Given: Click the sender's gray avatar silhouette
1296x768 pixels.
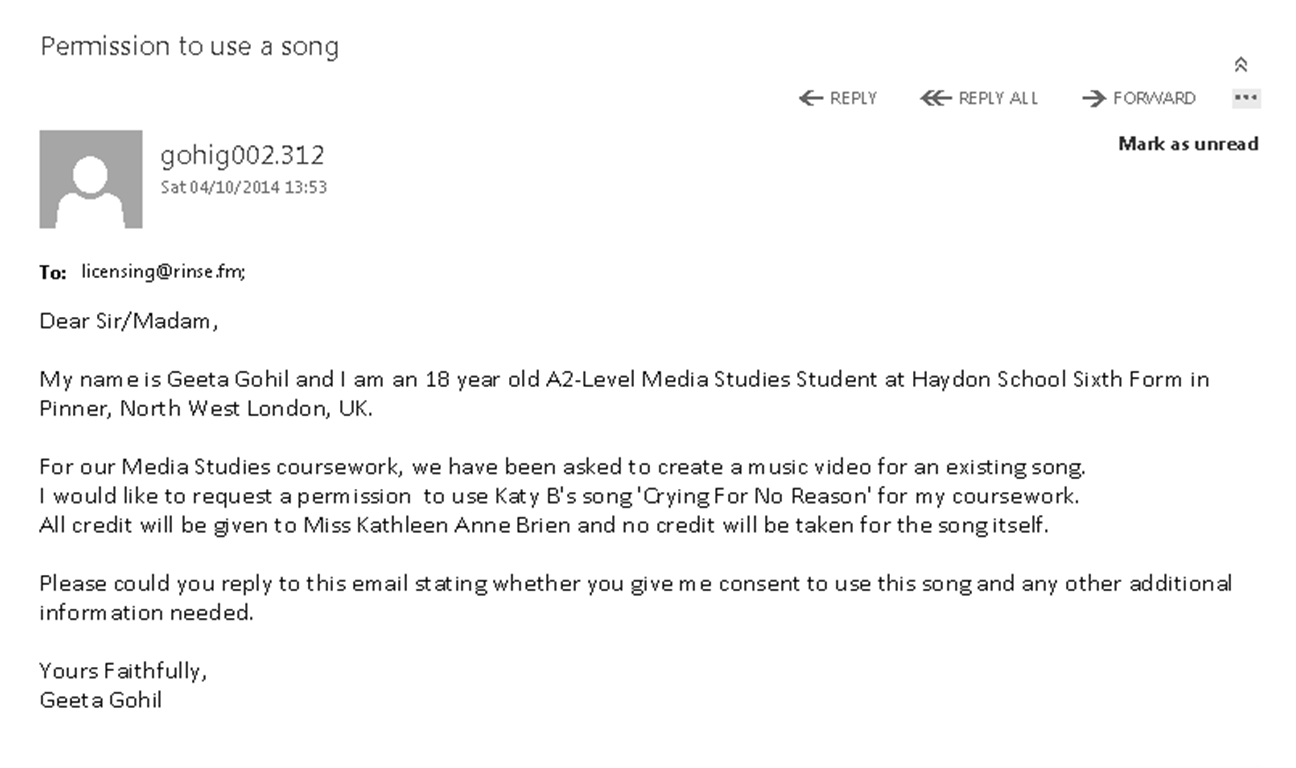Looking at the screenshot, I should pyautogui.click(x=90, y=179).
